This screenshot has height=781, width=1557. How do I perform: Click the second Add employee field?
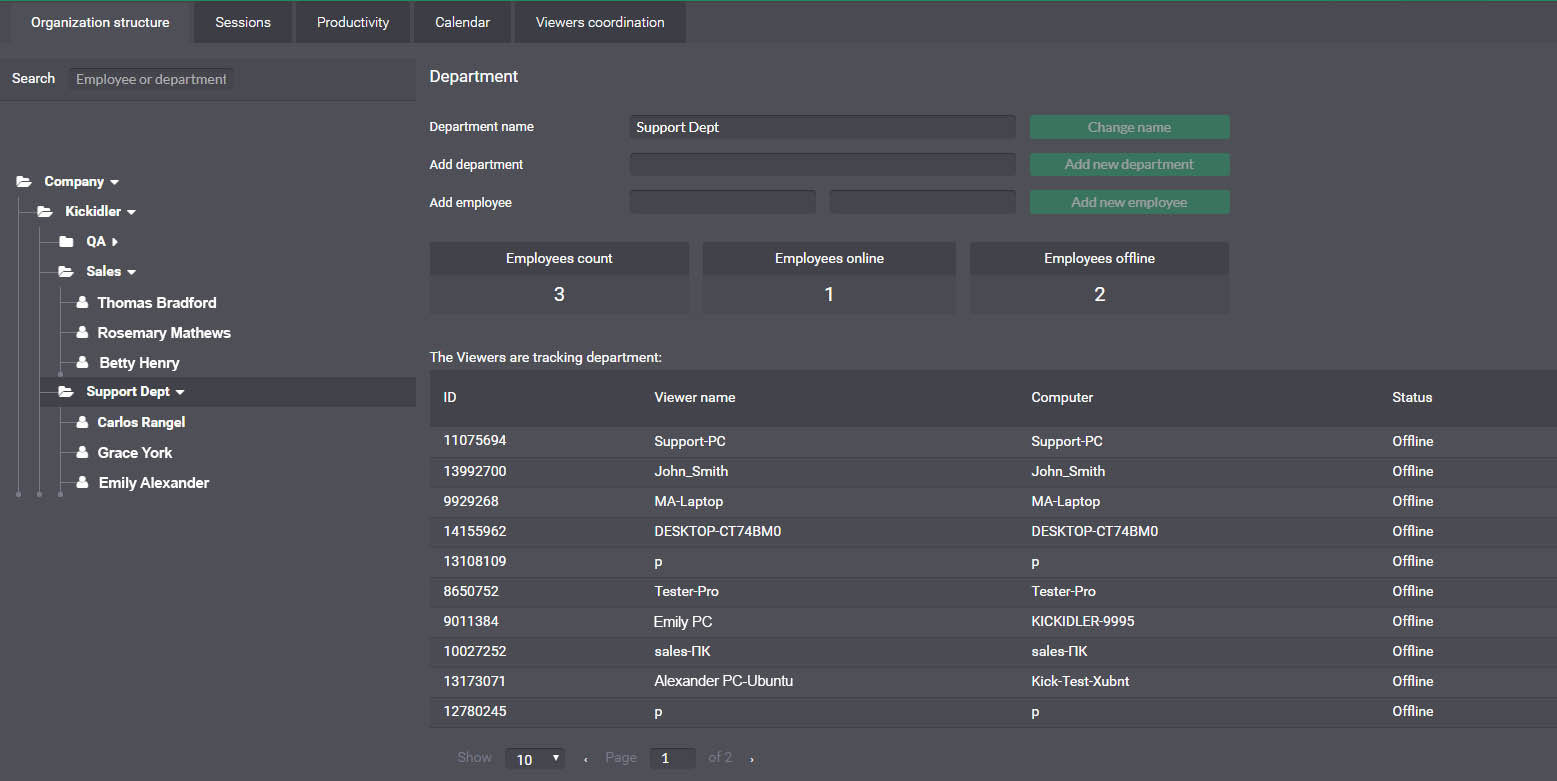(922, 202)
